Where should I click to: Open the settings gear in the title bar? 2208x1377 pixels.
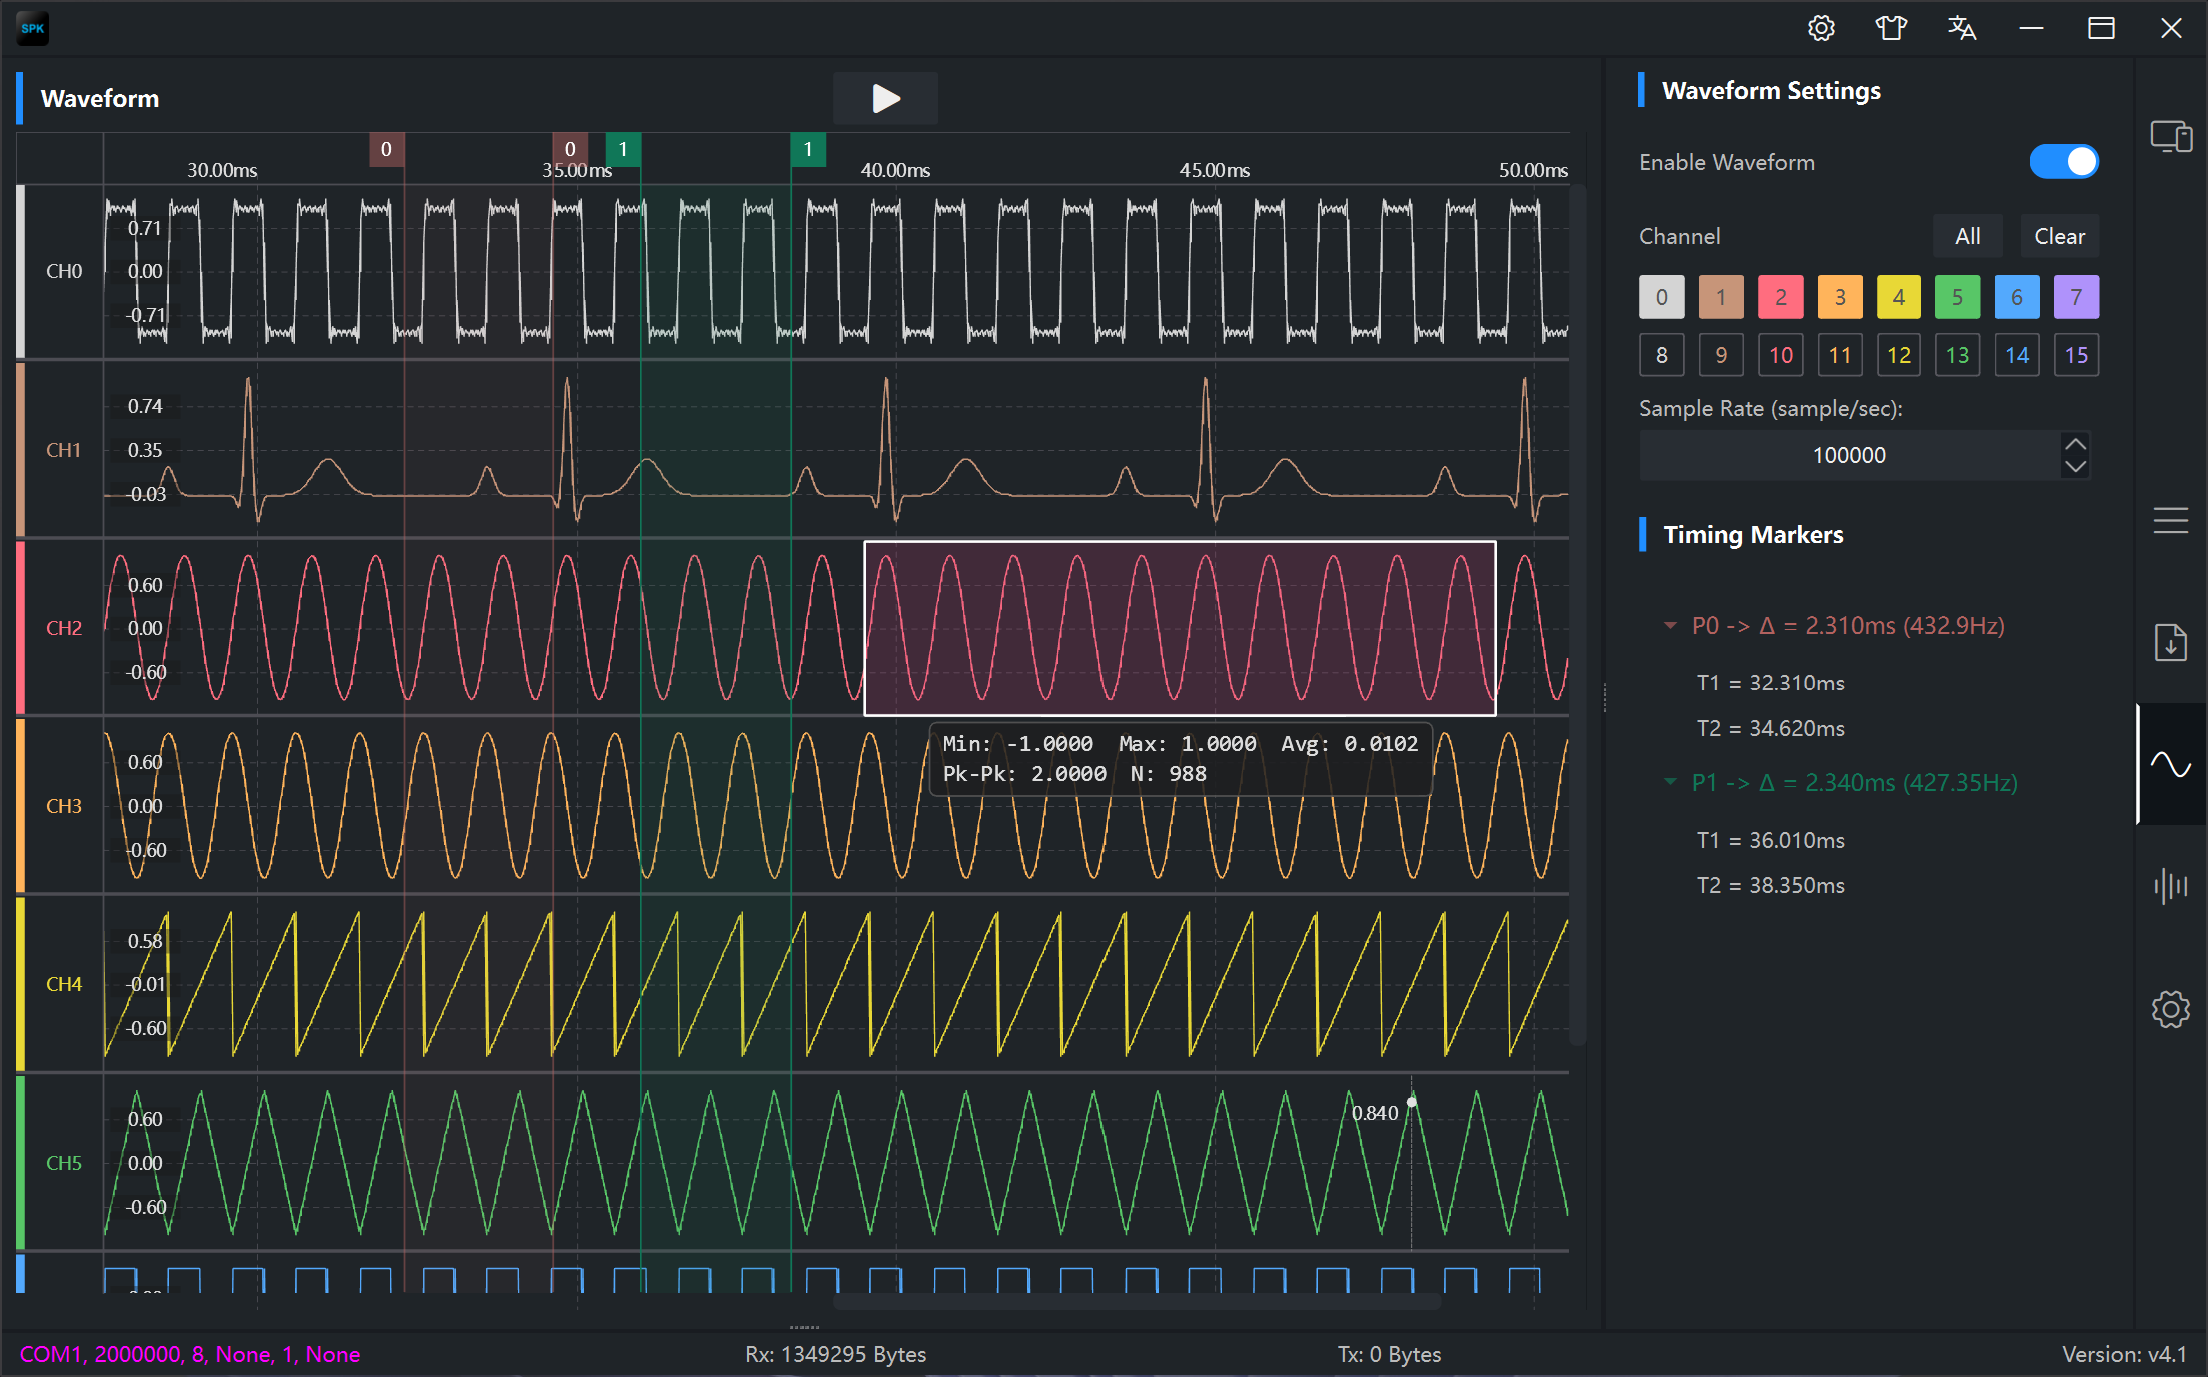pos(1821,28)
